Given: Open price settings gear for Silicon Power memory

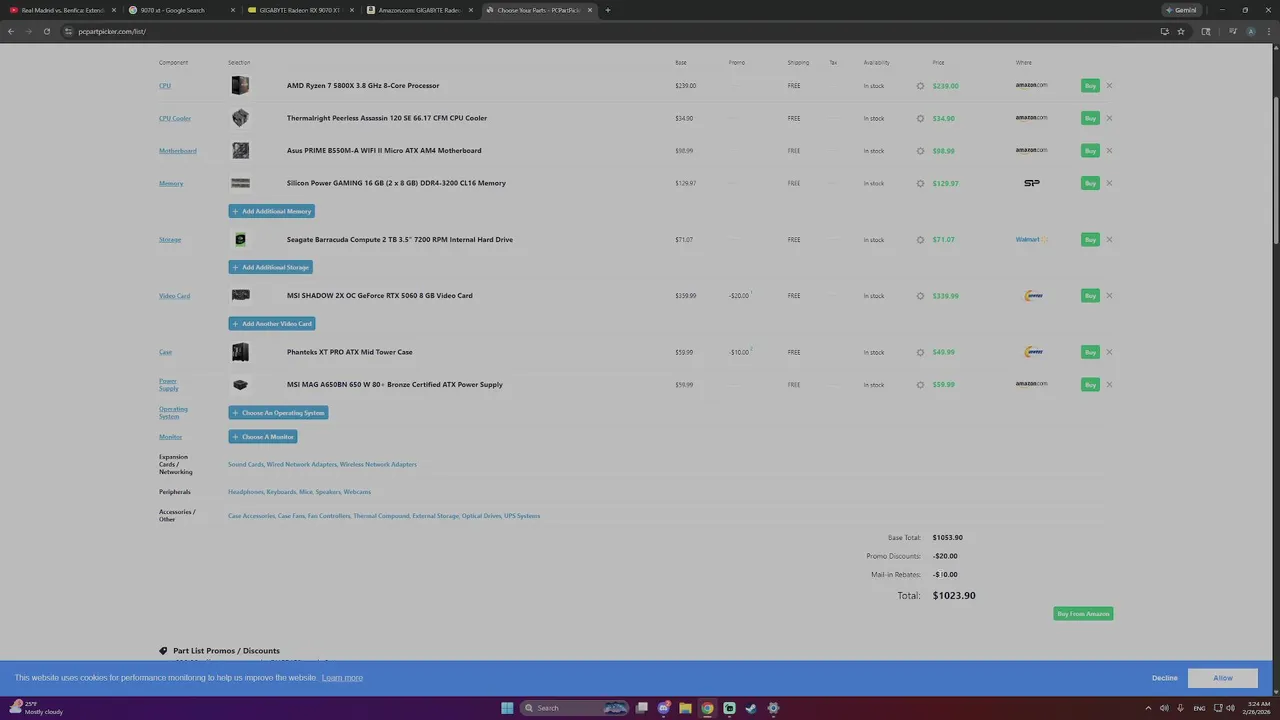Looking at the screenshot, I should tap(921, 183).
